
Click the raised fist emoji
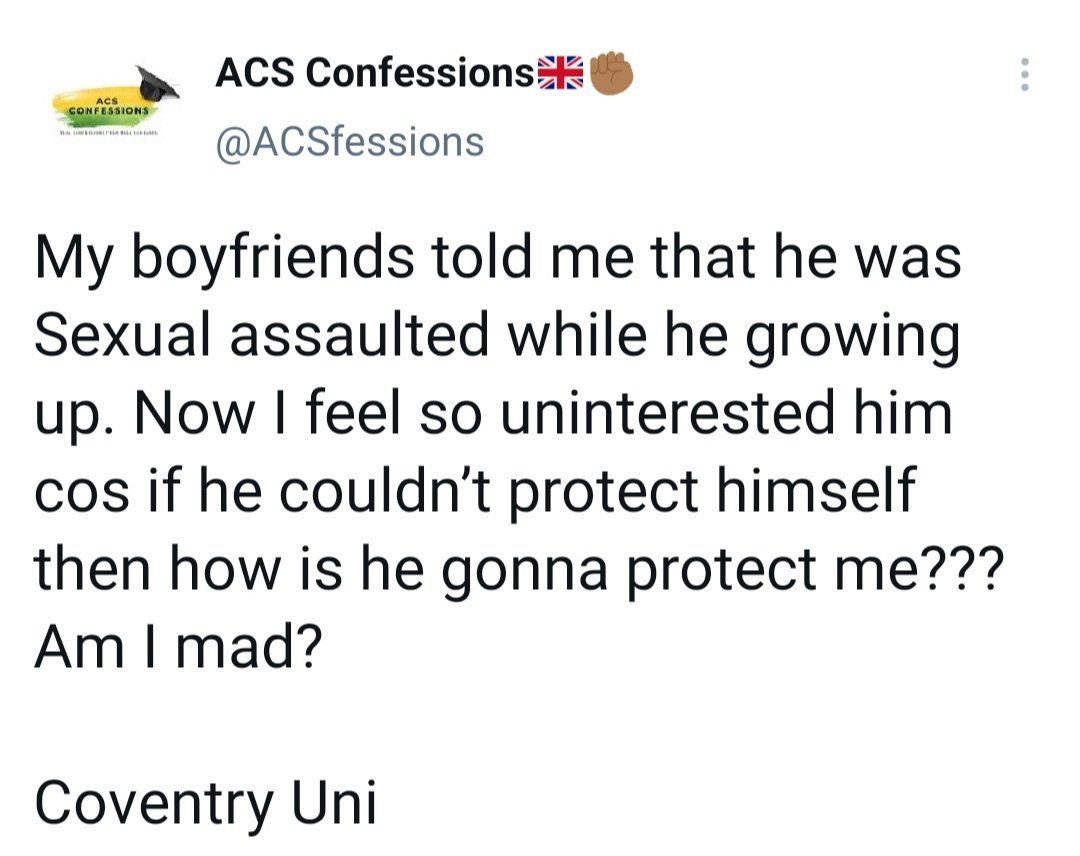coord(610,74)
